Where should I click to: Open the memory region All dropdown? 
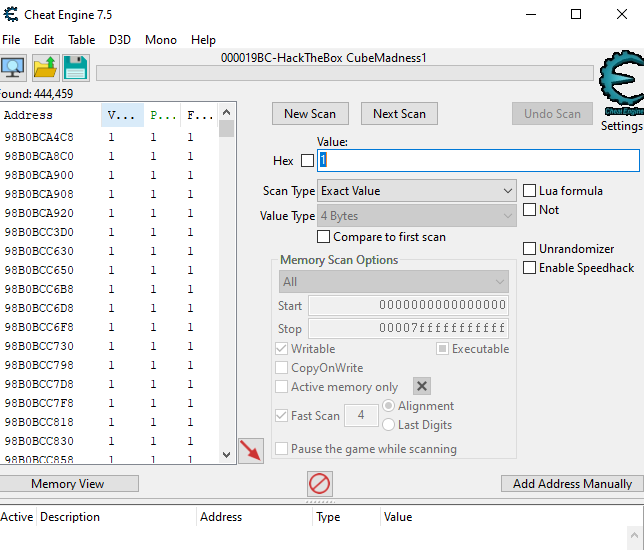[x=393, y=282]
